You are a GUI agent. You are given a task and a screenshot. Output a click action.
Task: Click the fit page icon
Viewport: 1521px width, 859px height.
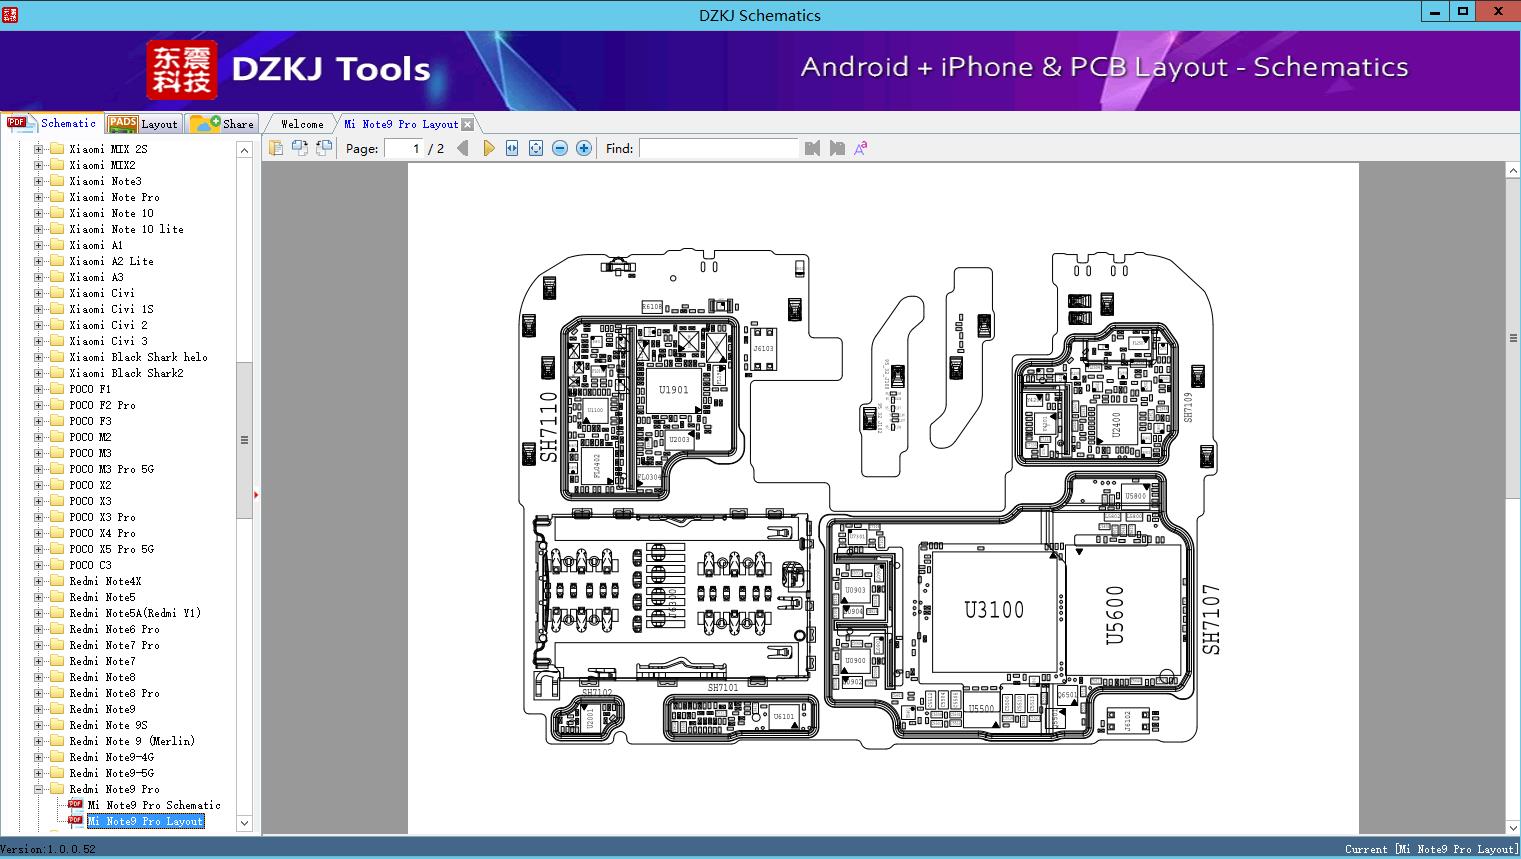pyautogui.click(x=536, y=148)
